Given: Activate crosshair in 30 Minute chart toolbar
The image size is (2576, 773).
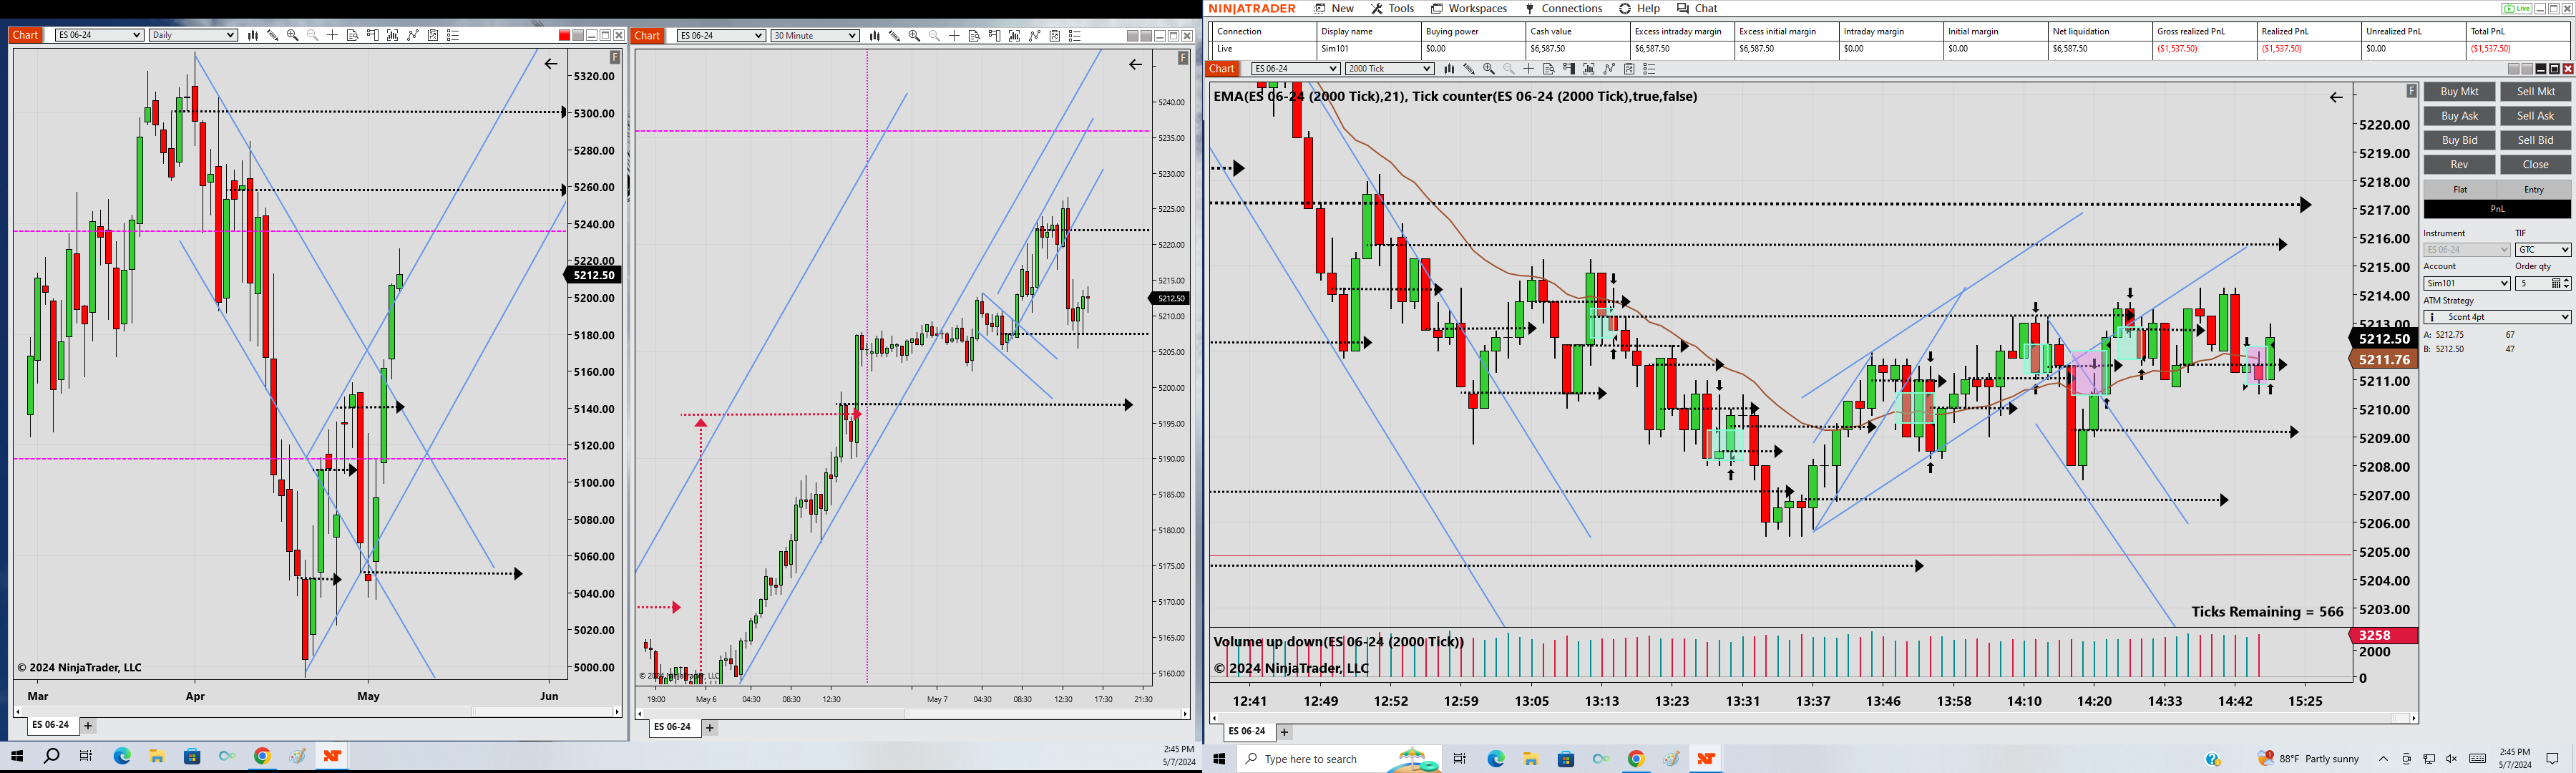Looking at the screenshot, I should (x=954, y=35).
